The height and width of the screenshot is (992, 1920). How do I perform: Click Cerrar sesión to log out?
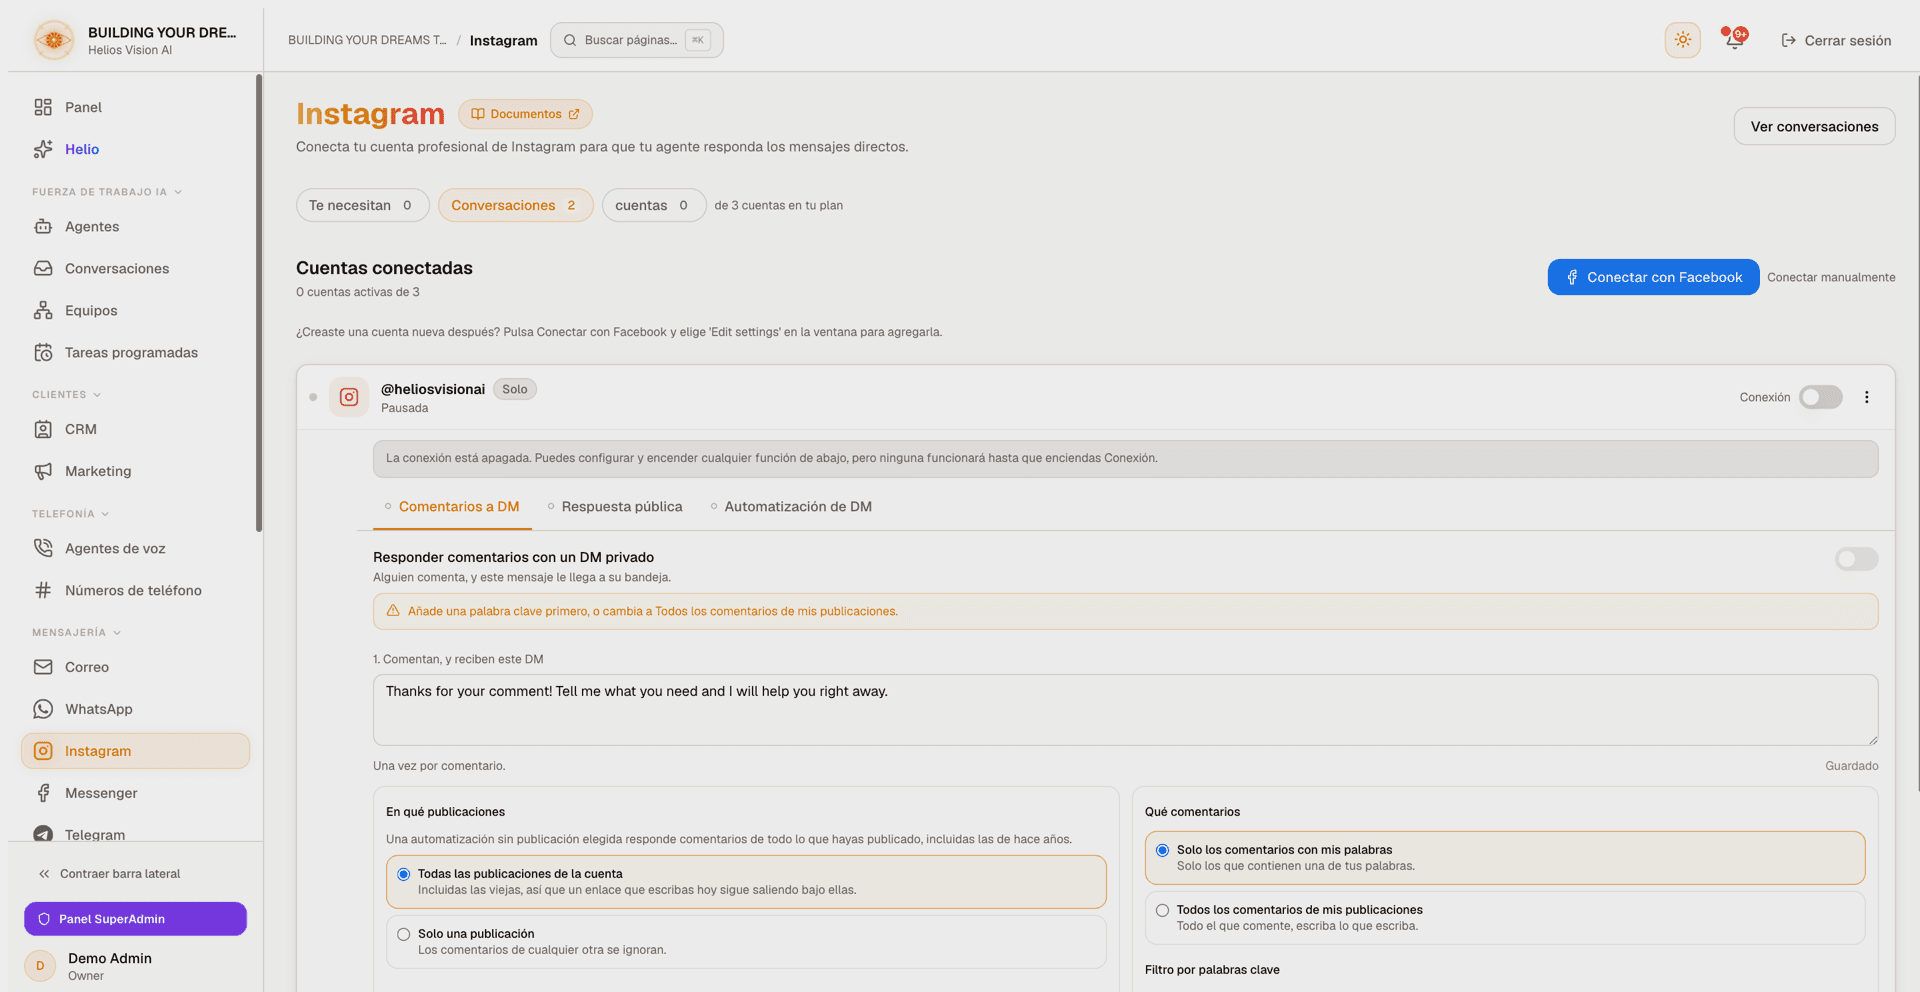click(x=1836, y=40)
